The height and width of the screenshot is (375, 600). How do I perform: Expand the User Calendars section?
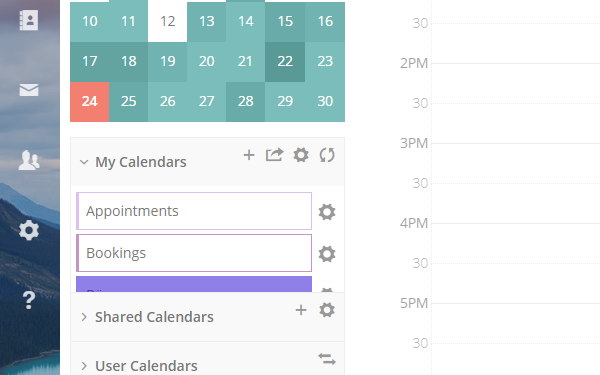tap(84, 366)
